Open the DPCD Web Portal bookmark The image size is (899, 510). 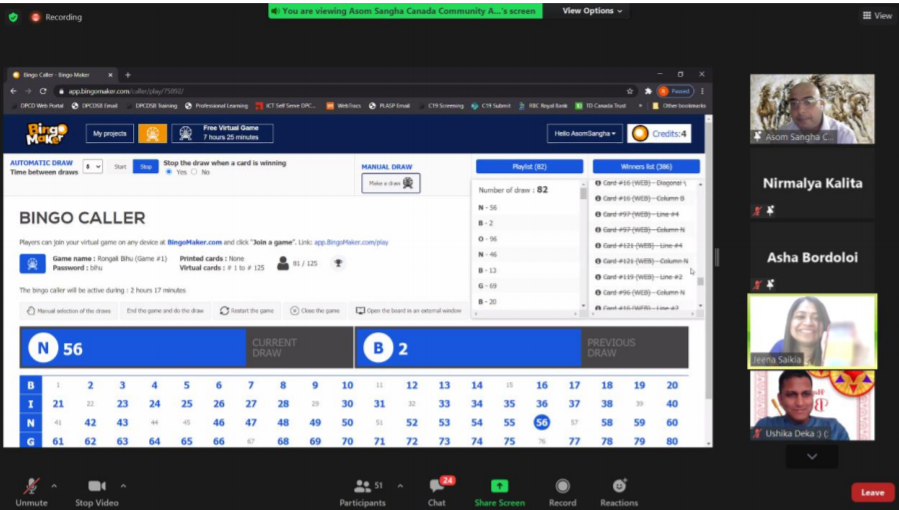click(38, 106)
